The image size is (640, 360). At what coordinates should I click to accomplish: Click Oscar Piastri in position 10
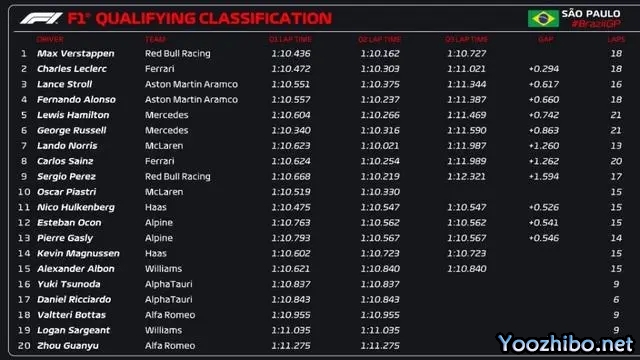67,192
